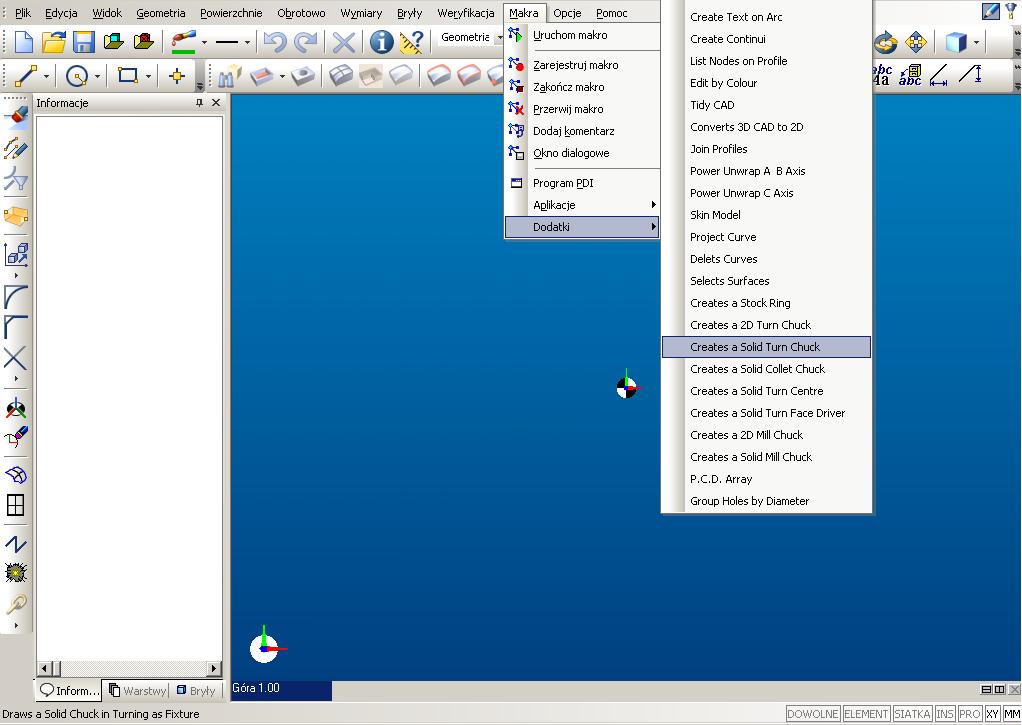
Task: Click the zoom extents diamond icon
Action: tap(916, 42)
